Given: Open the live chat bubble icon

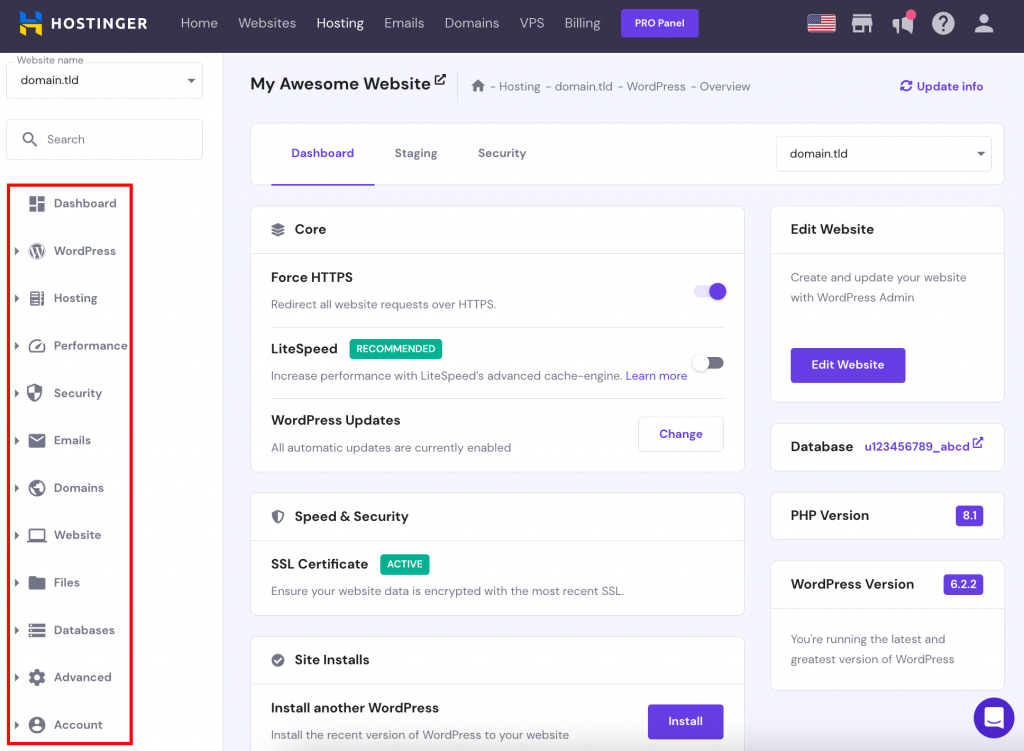Looking at the screenshot, I should [994, 717].
